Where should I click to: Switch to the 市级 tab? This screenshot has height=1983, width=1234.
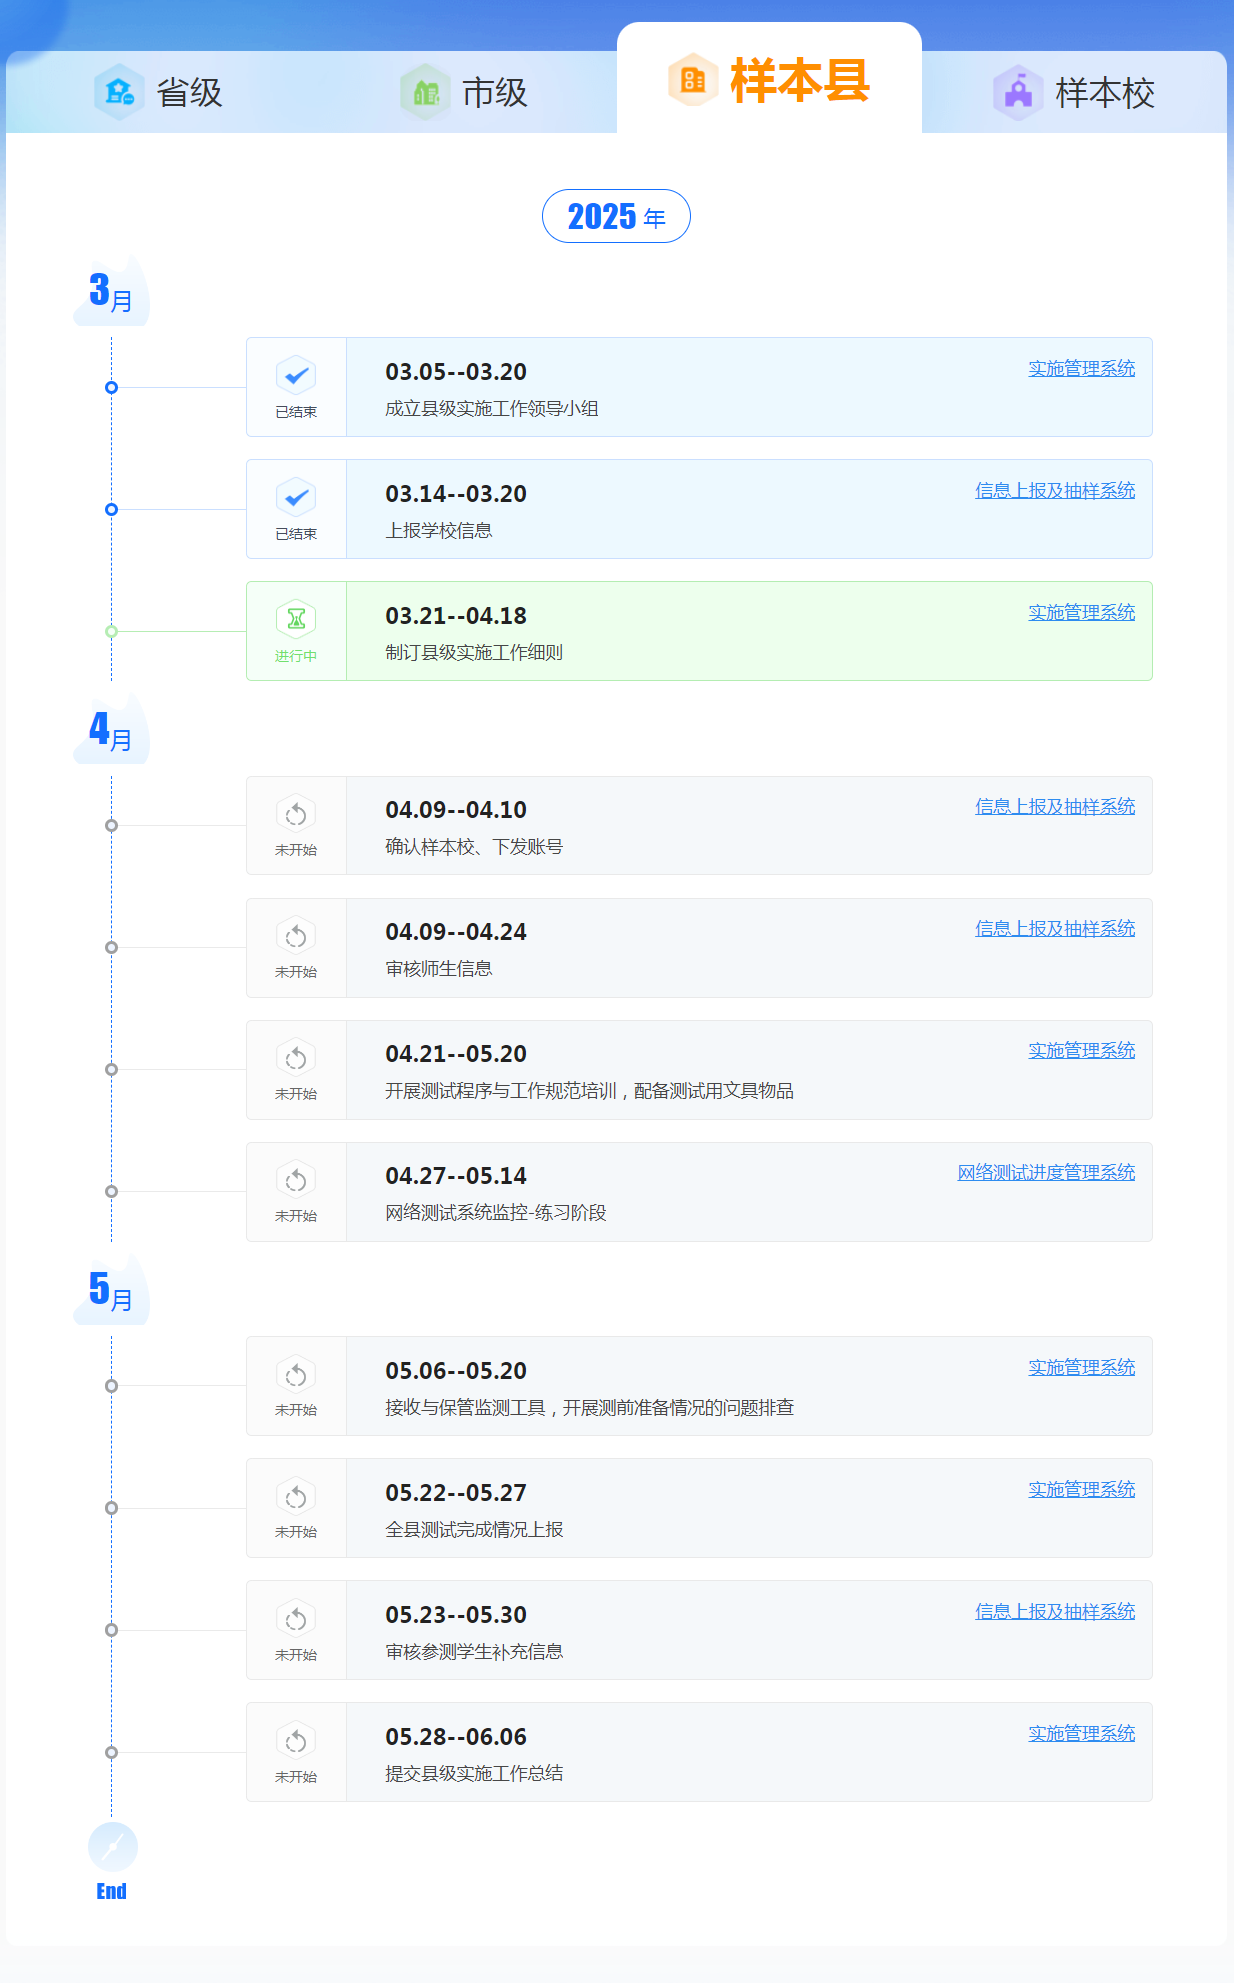click(464, 92)
